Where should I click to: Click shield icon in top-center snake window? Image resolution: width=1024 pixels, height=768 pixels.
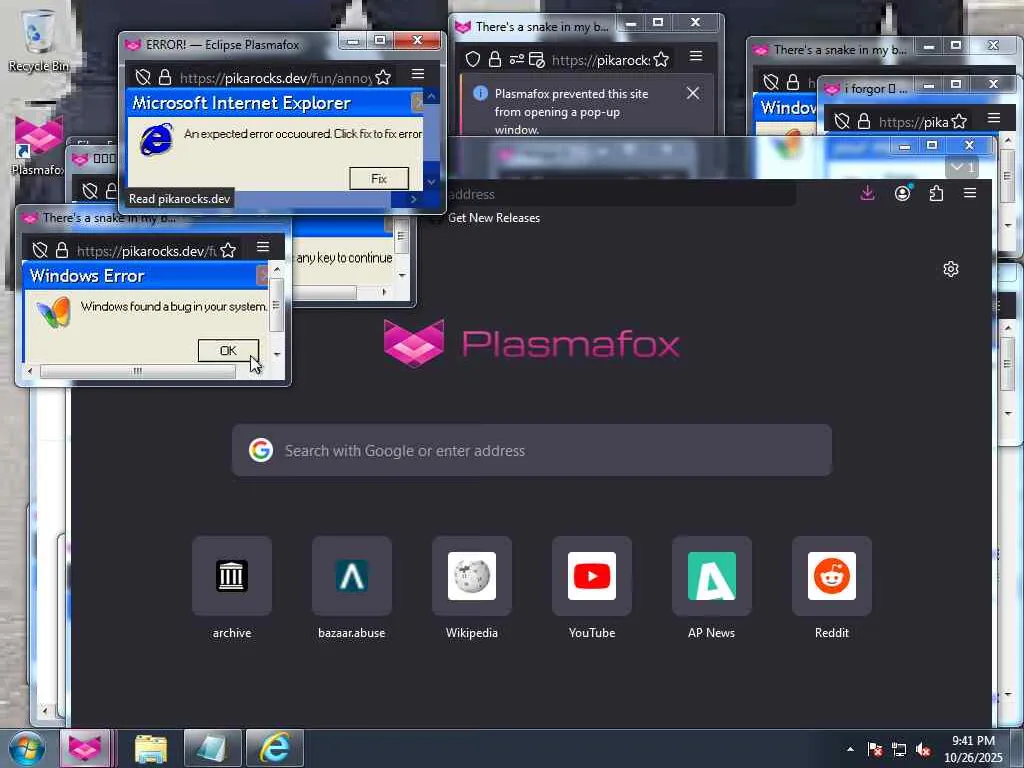[x=473, y=60]
